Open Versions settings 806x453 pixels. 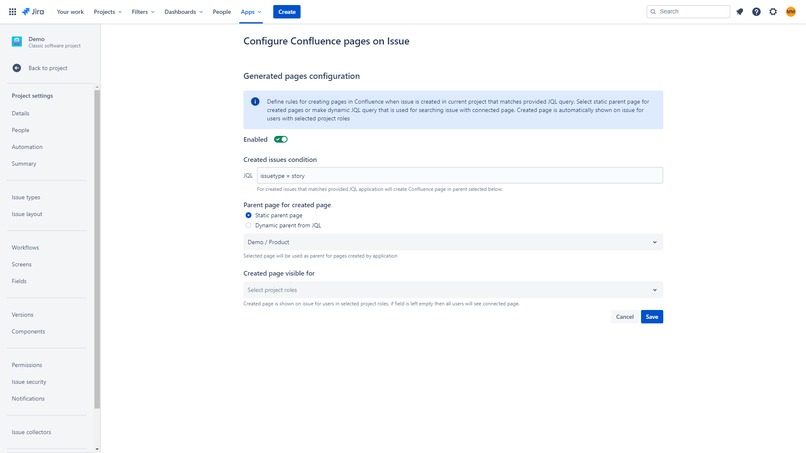[x=23, y=315]
